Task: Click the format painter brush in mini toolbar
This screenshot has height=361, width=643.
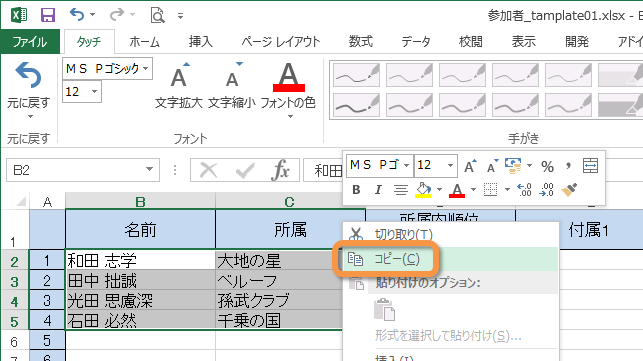Action: [570, 190]
